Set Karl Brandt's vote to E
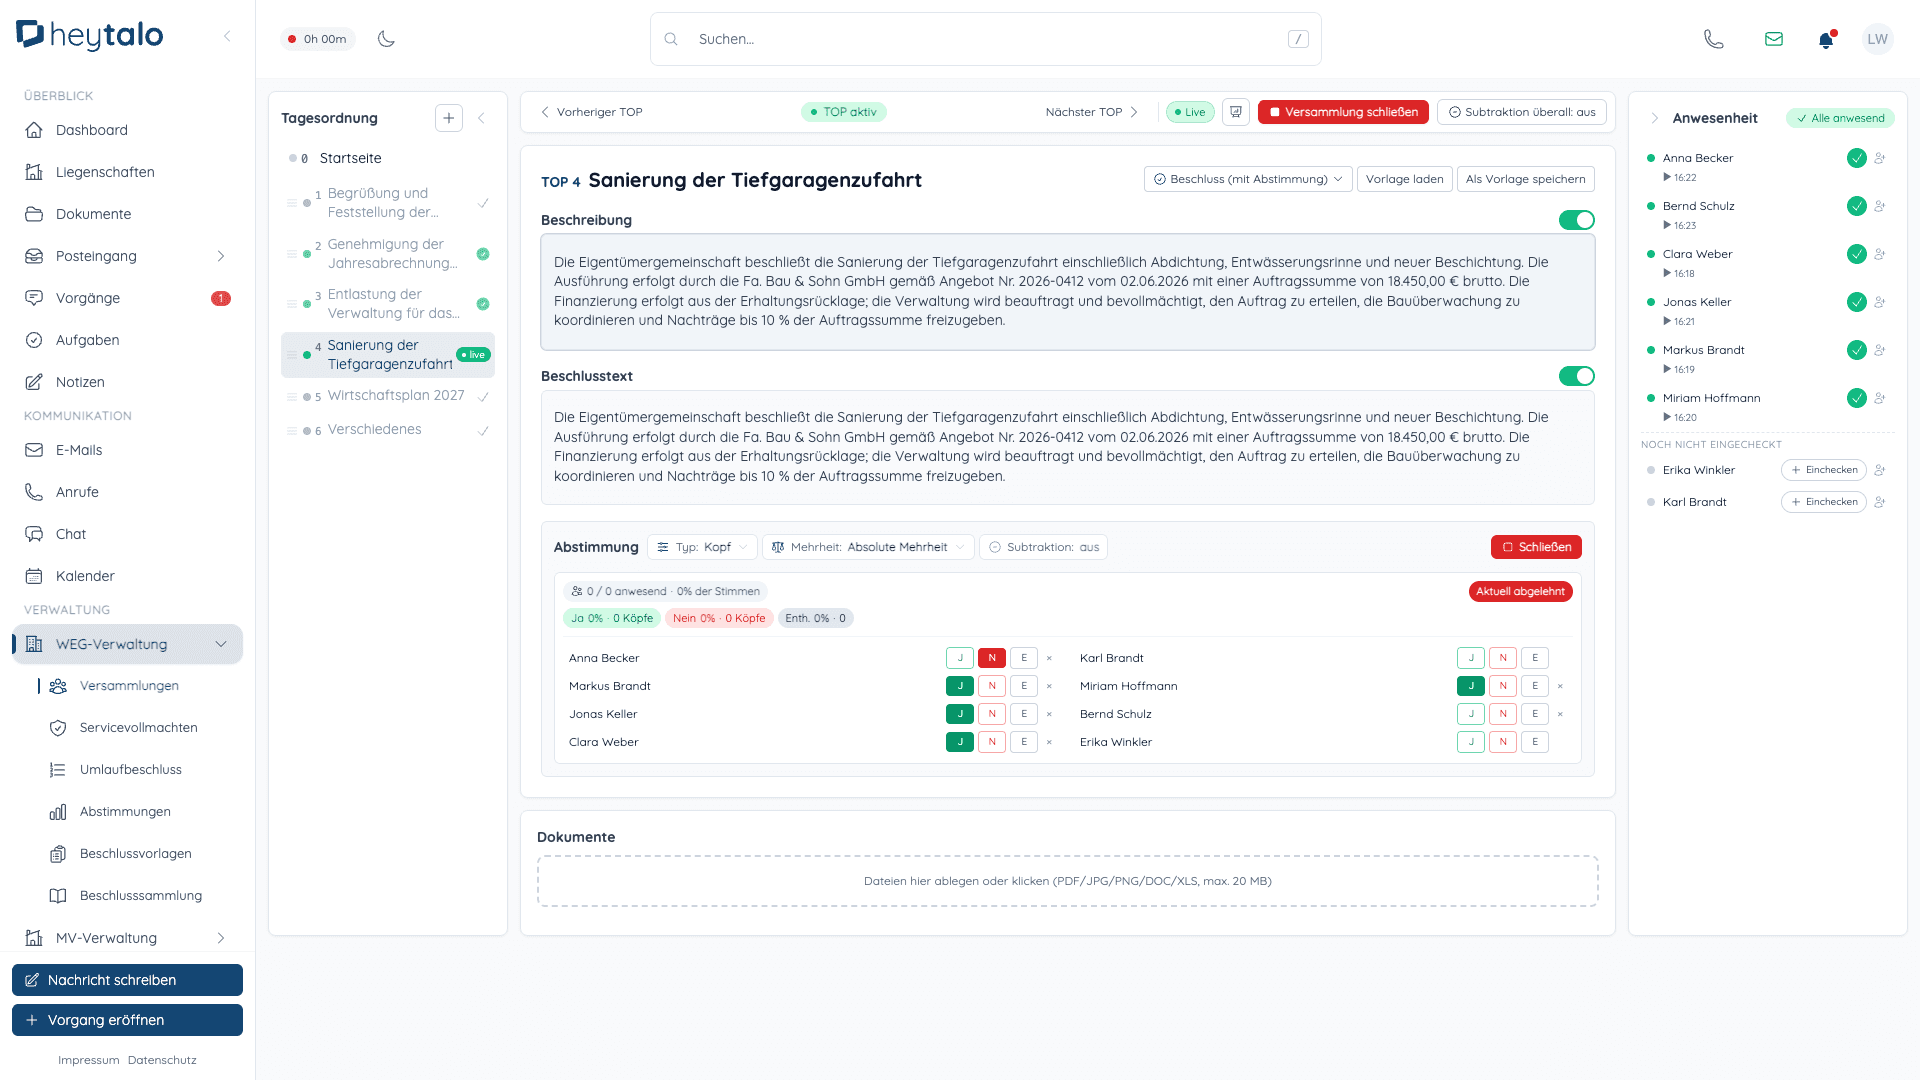Screen dimensions: 1920x1080 point(1535,658)
